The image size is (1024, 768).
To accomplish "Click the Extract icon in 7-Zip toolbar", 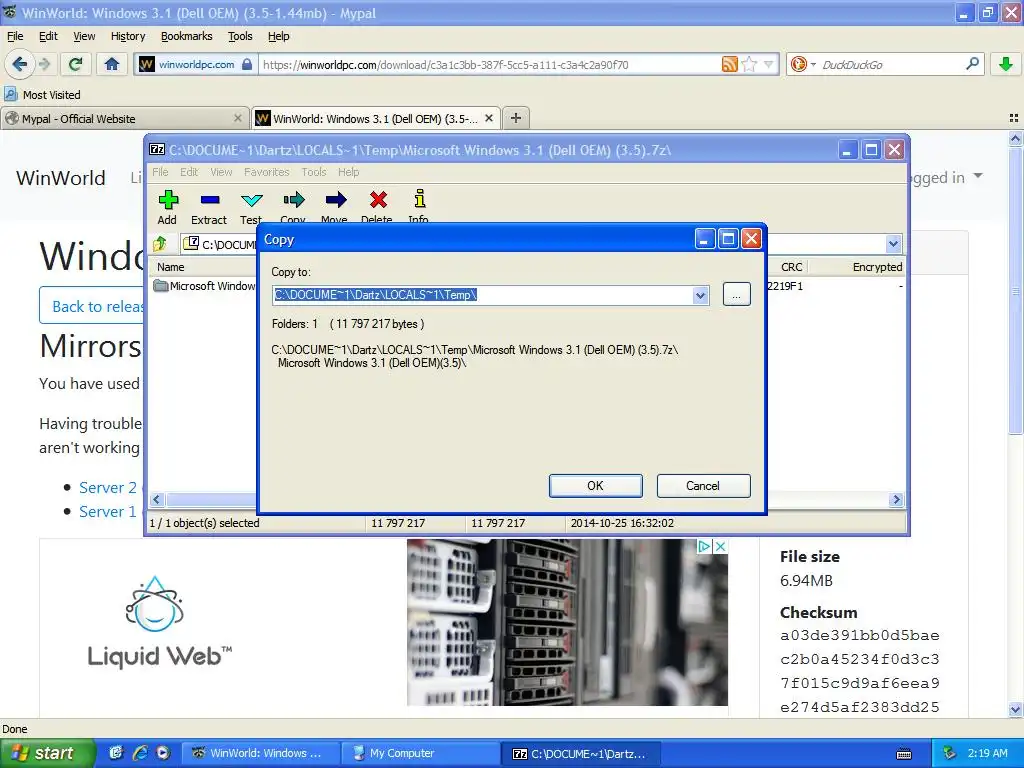I will [x=210, y=200].
